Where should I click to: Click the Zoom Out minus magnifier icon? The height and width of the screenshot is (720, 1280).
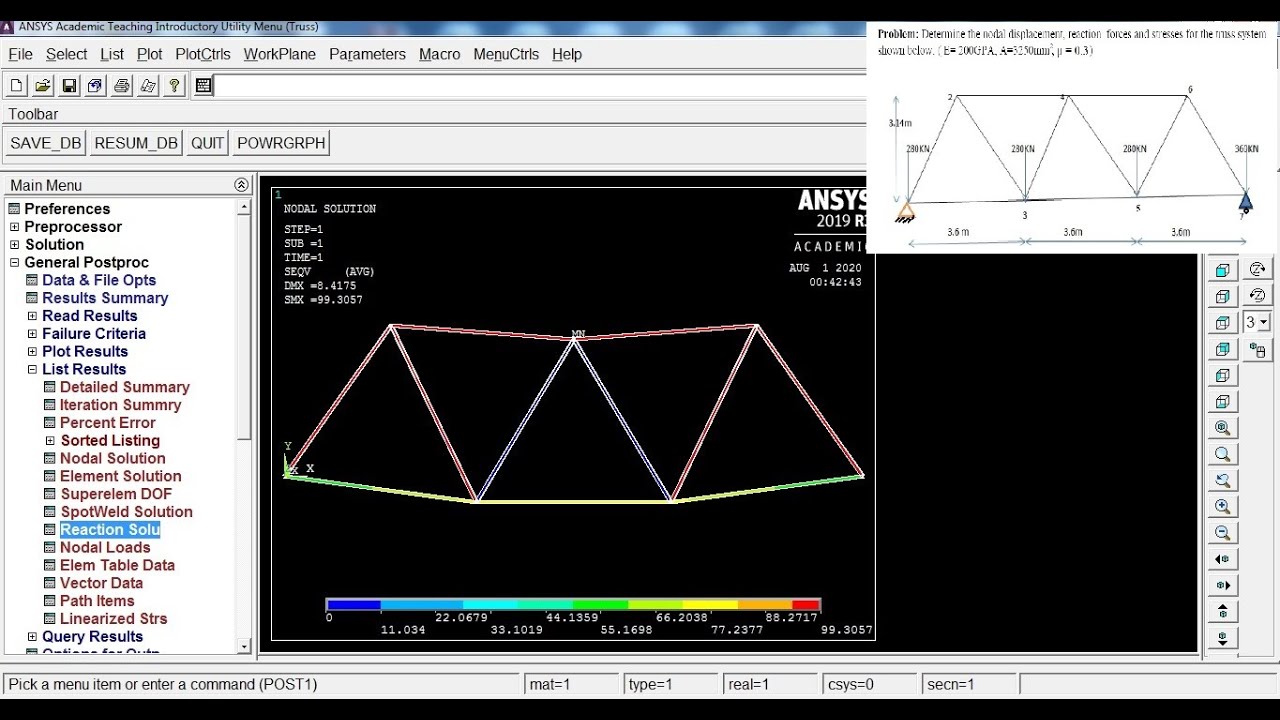pyautogui.click(x=1222, y=533)
